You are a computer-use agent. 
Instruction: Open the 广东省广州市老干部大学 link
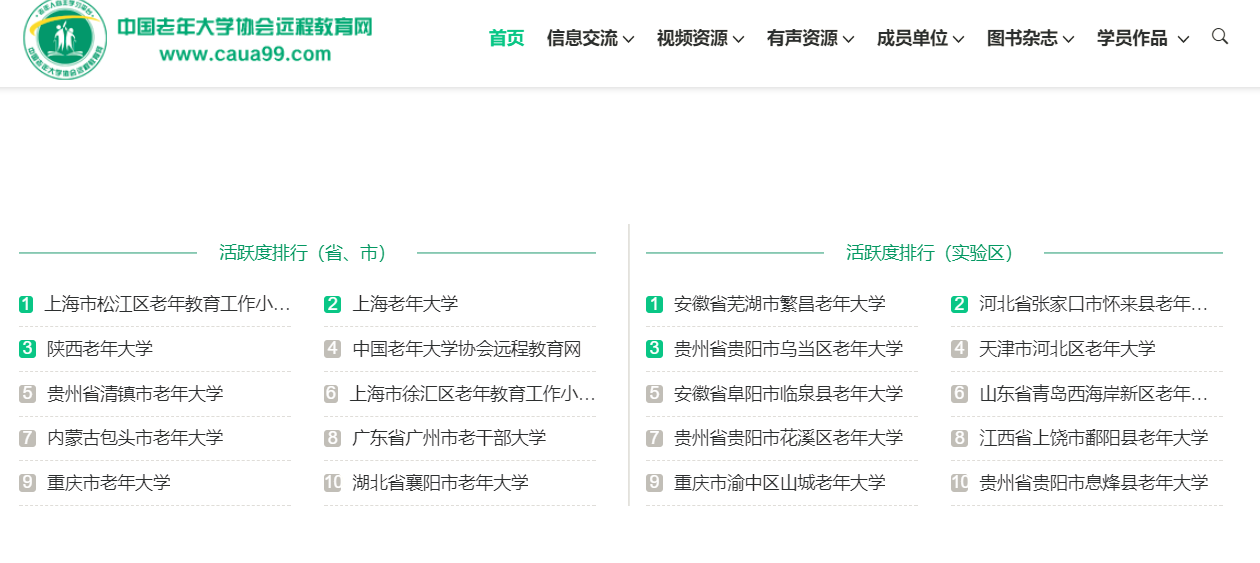pos(449,438)
